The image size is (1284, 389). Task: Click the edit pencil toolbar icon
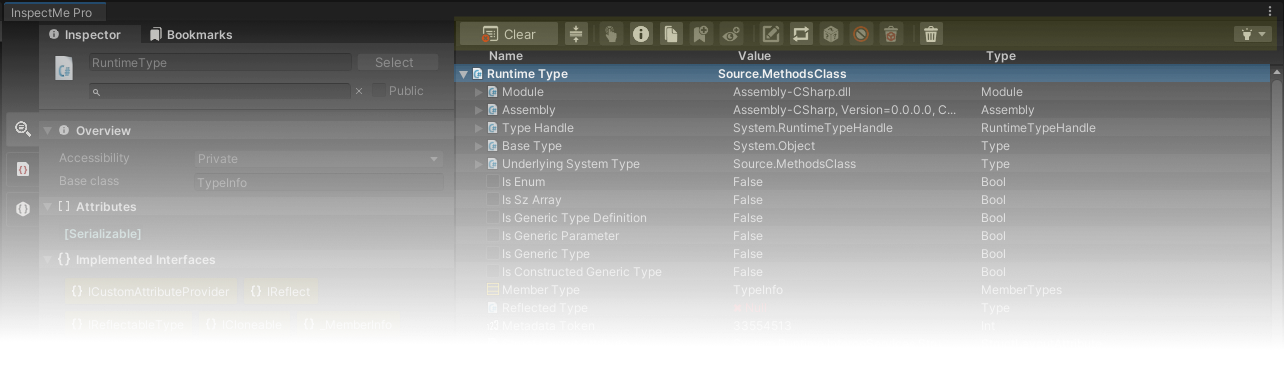click(x=771, y=34)
